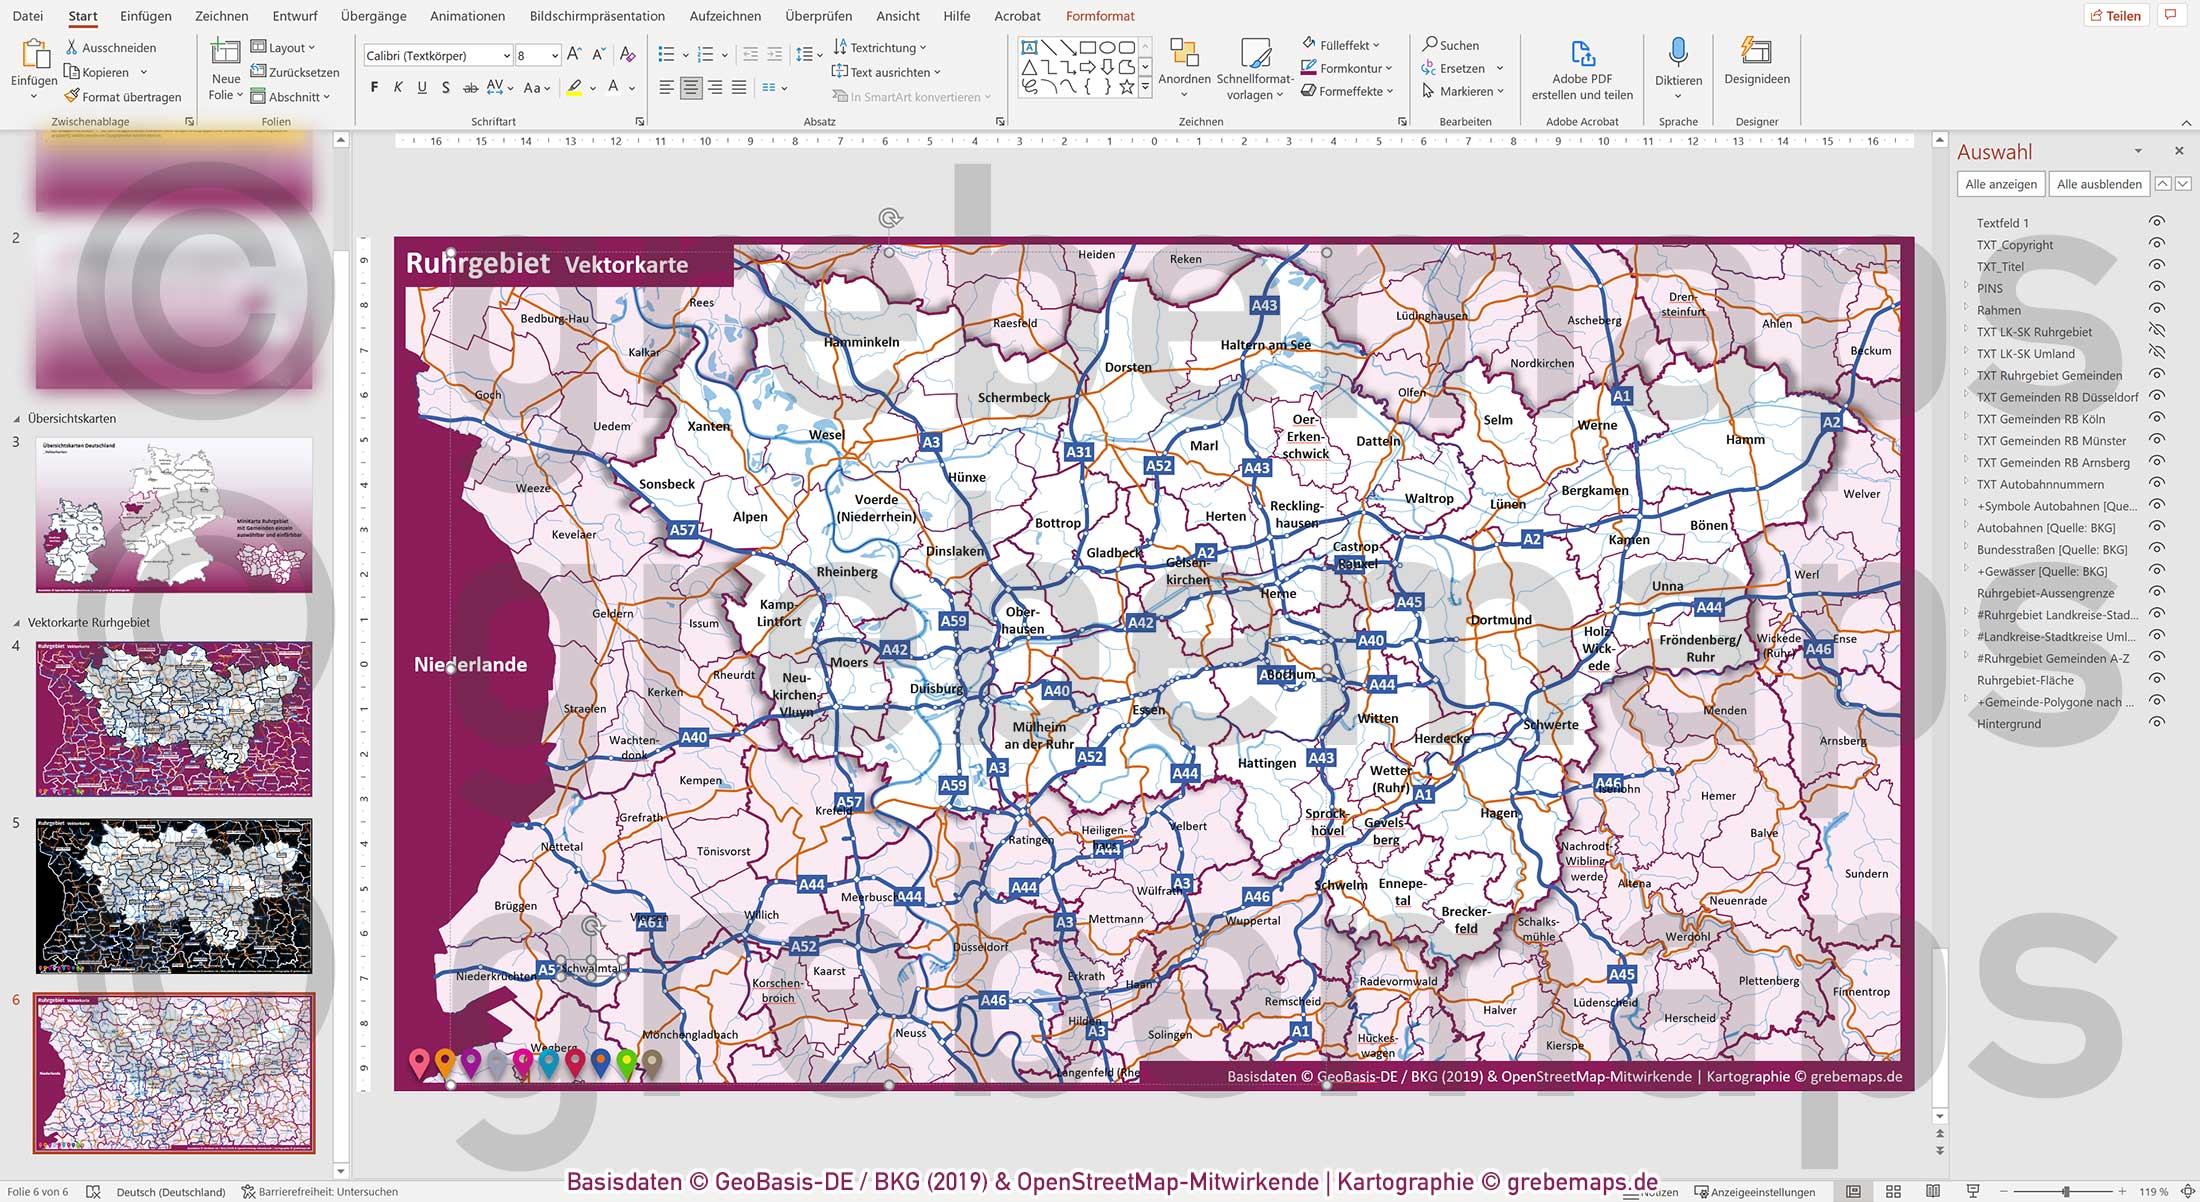This screenshot has height=1202, width=2200.
Task: Switch to the Entwurf ribbon tab
Action: click(x=293, y=16)
